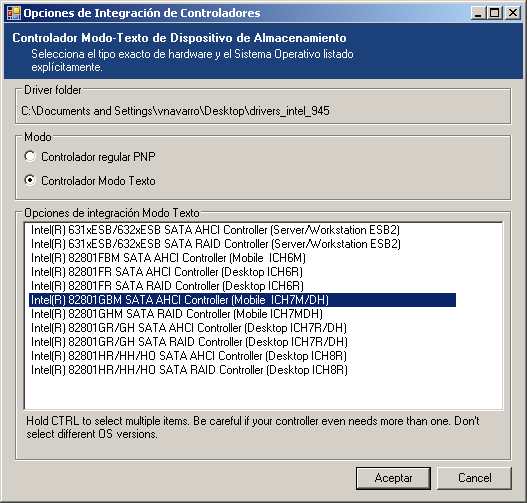
Task: Select 82801FR SATA RAID Controller (Desktop ICH6R)
Action: pos(167,286)
